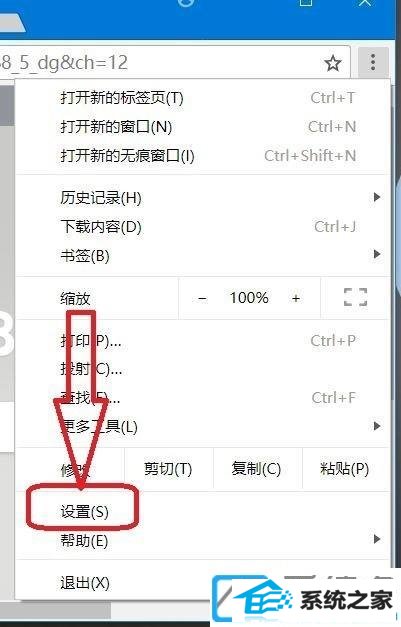
Task: Choose the print option with Ctrl+P shortcut
Action: click(202, 341)
